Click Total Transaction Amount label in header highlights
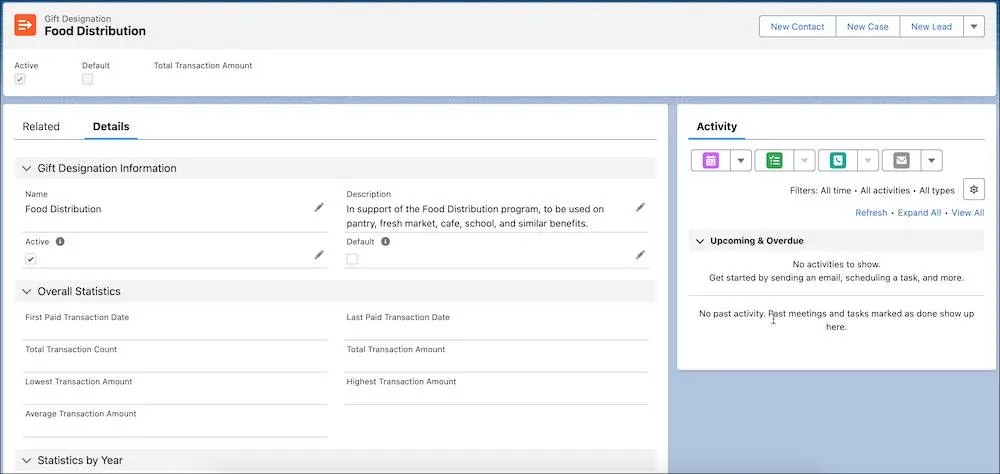Viewport: 1000px width, 474px height. pyautogui.click(x=203, y=65)
